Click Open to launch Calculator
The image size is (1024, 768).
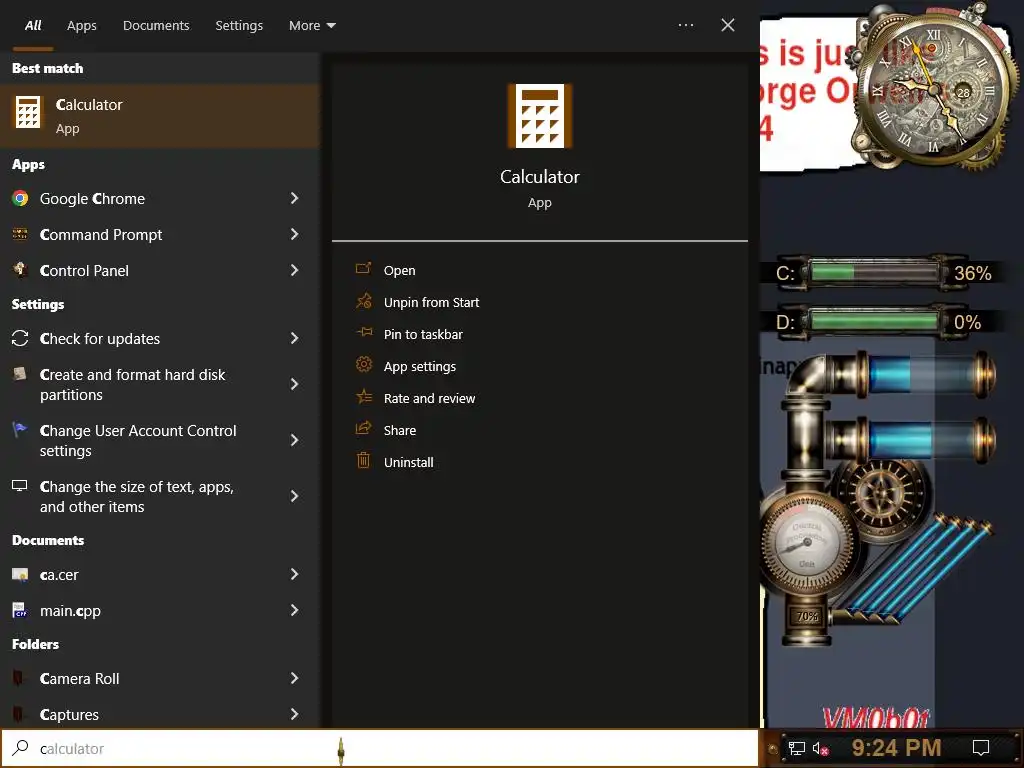click(400, 270)
